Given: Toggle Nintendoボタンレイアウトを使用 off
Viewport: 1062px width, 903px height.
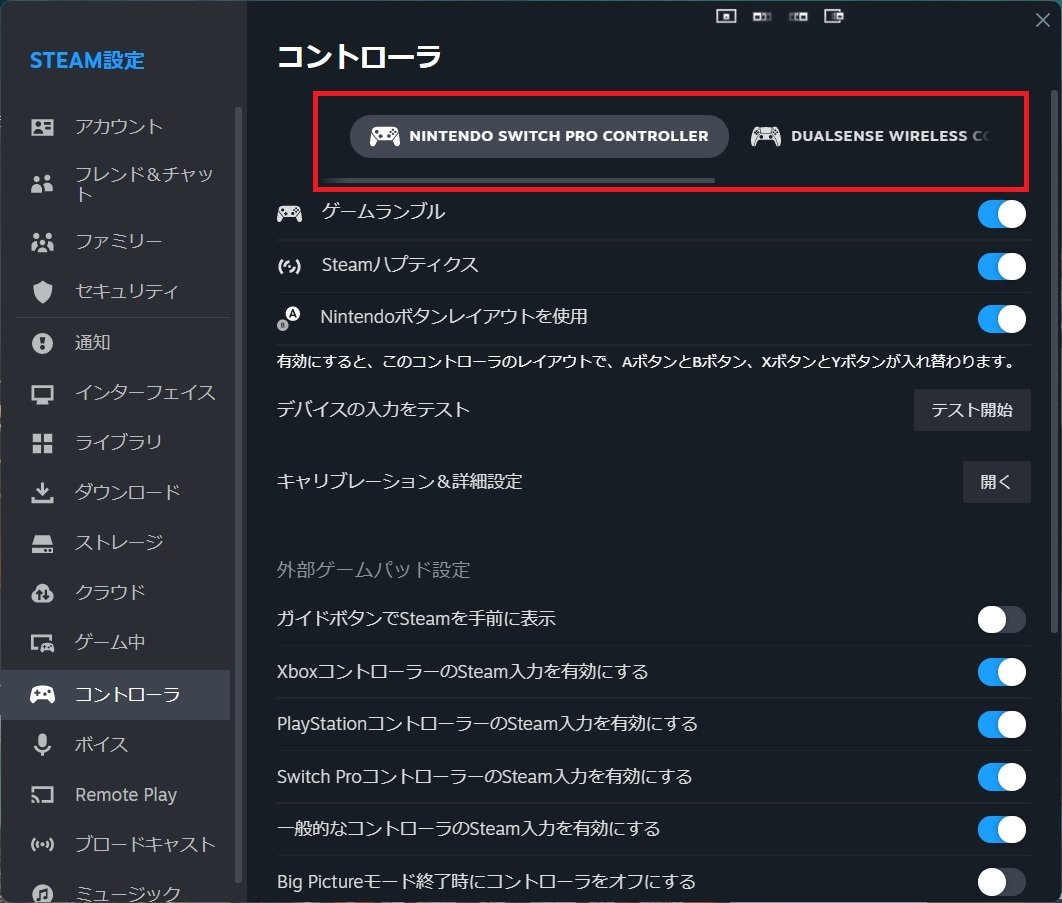Looking at the screenshot, I should pos(1001,318).
